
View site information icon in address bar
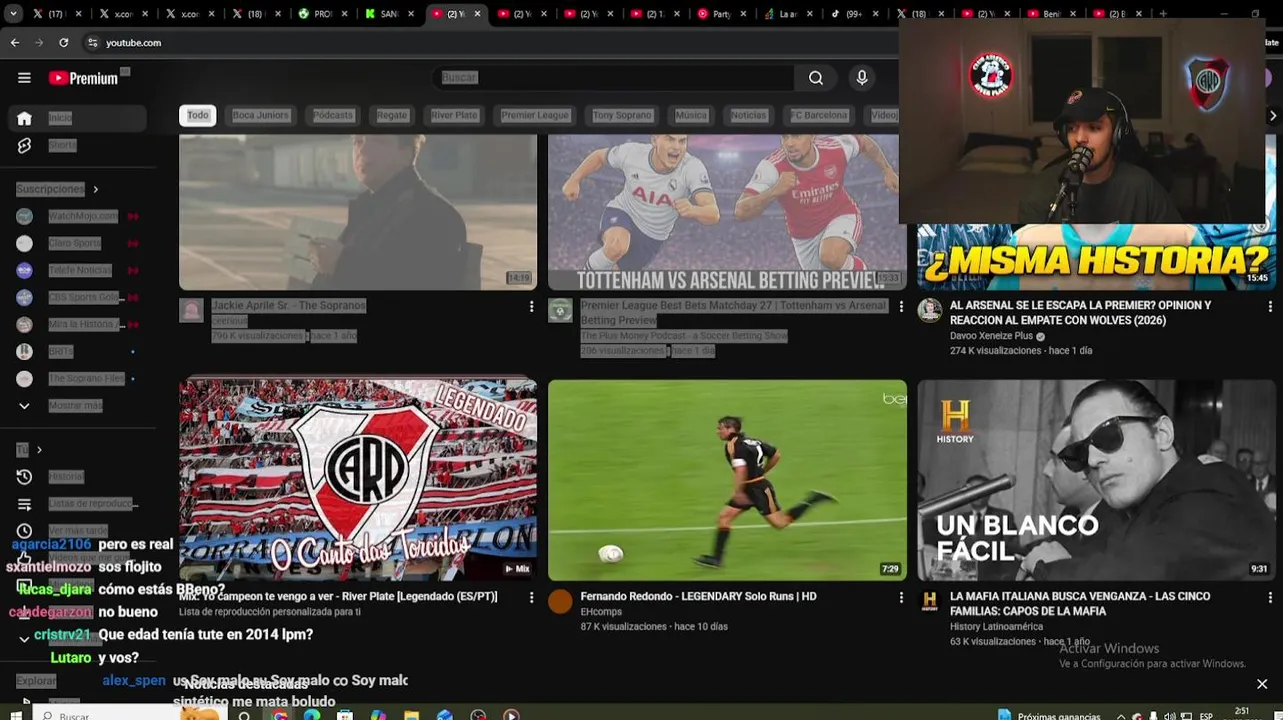[92, 43]
